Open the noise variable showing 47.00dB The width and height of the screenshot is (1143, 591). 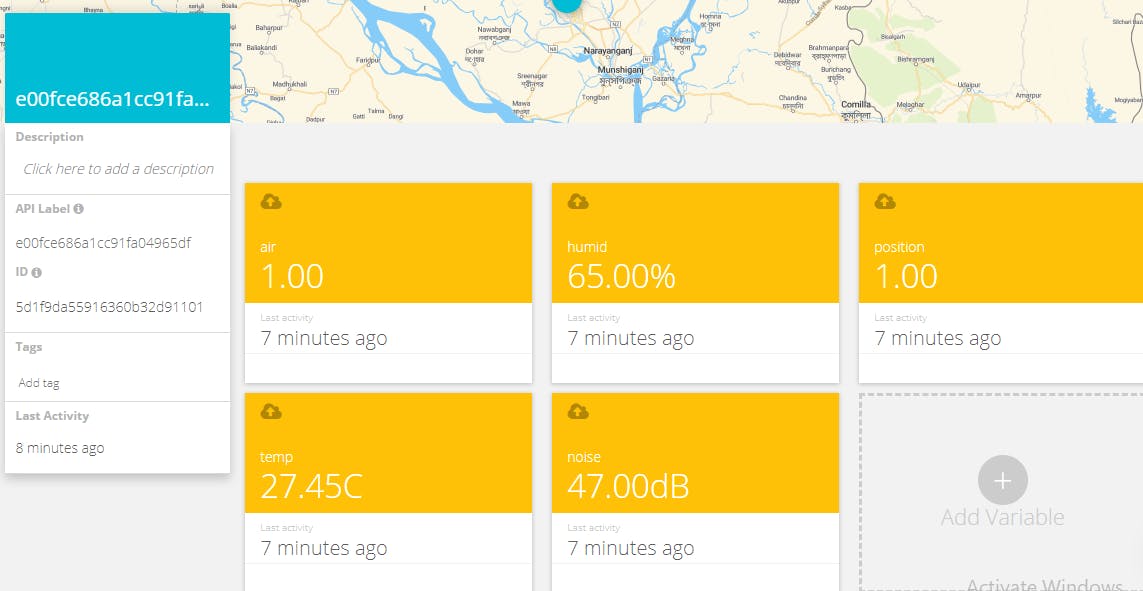point(695,492)
